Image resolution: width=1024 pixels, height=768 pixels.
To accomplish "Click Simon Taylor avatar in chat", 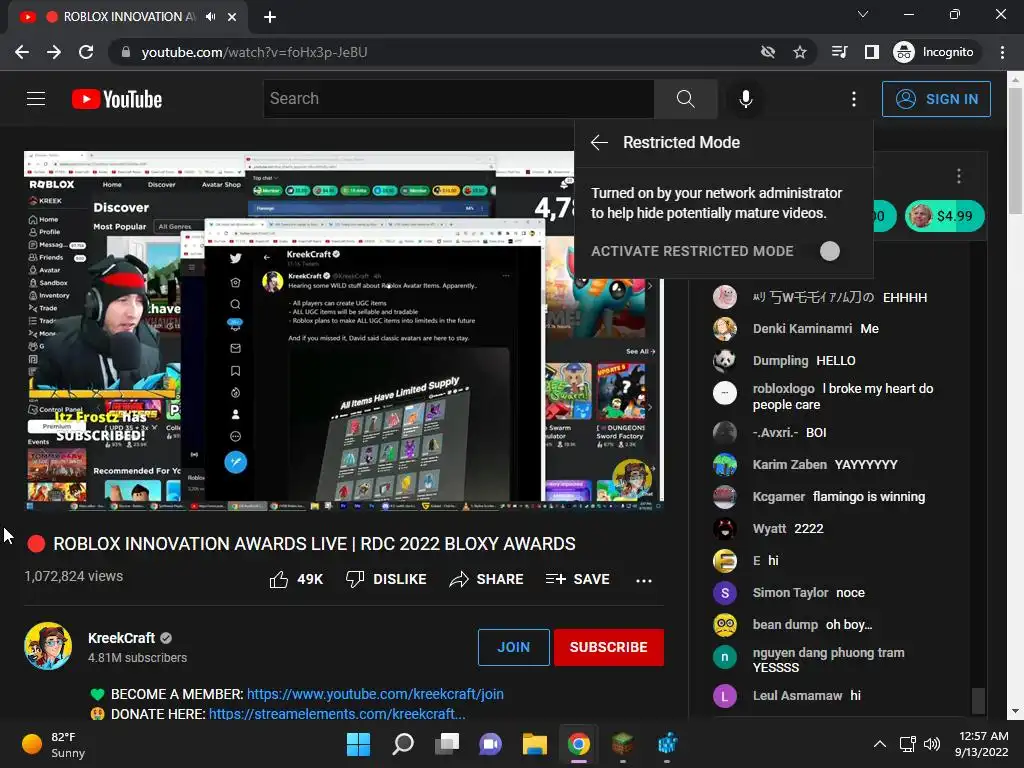I will point(724,593).
